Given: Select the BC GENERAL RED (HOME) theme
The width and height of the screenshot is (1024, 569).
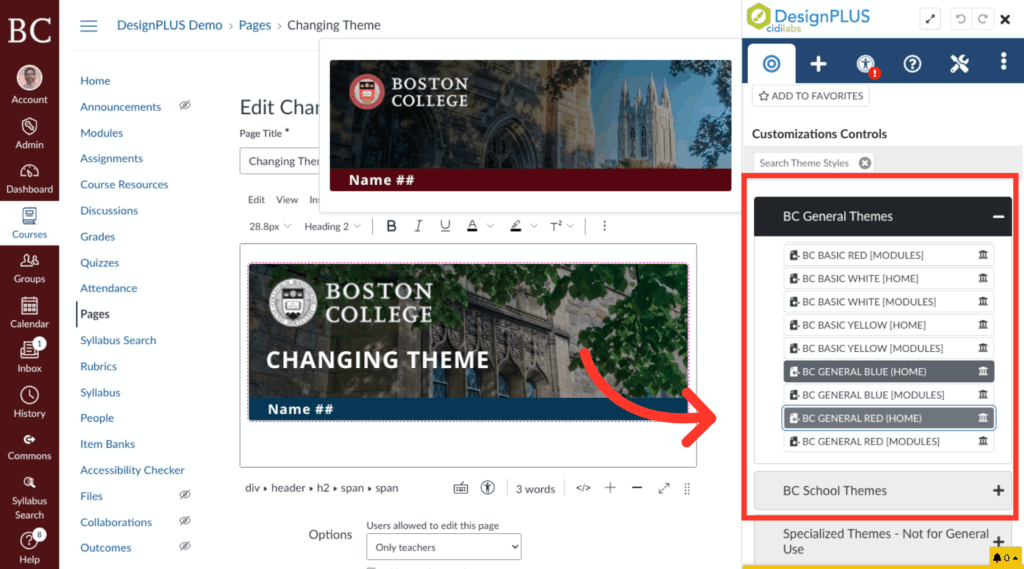Looking at the screenshot, I should (888, 418).
